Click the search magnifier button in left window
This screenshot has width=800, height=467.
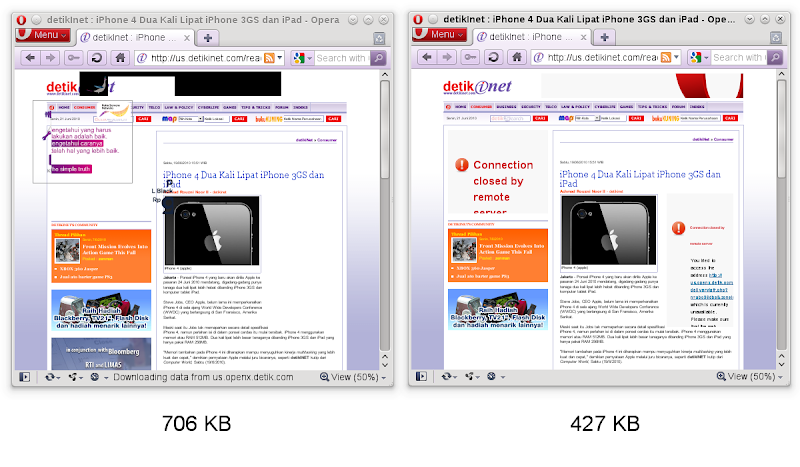[378, 58]
